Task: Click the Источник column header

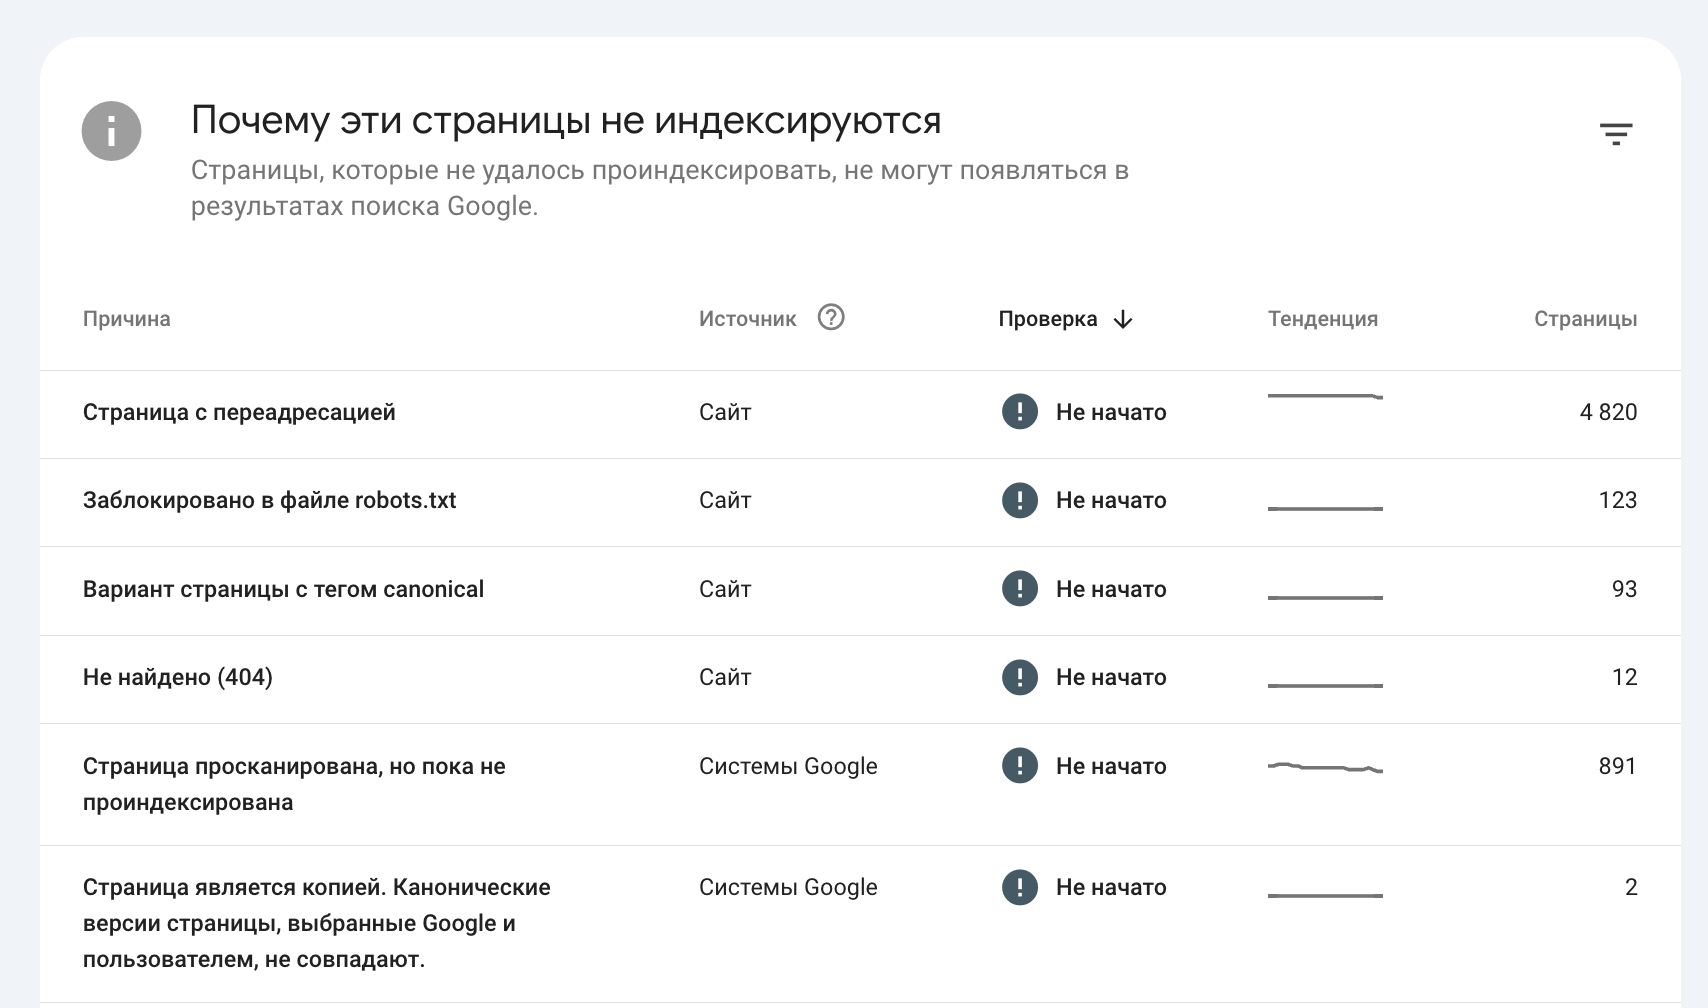Action: [x=747, y=318]
